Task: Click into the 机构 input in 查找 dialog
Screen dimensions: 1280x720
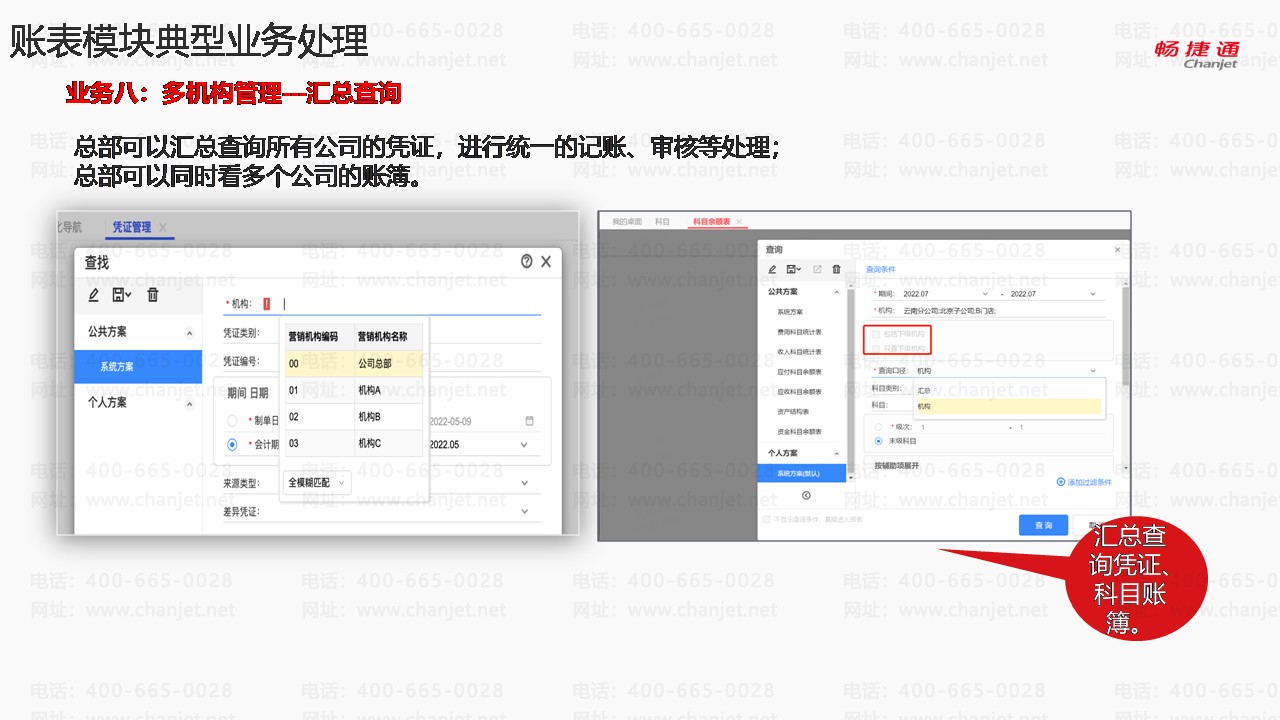Action: point(410,304)
